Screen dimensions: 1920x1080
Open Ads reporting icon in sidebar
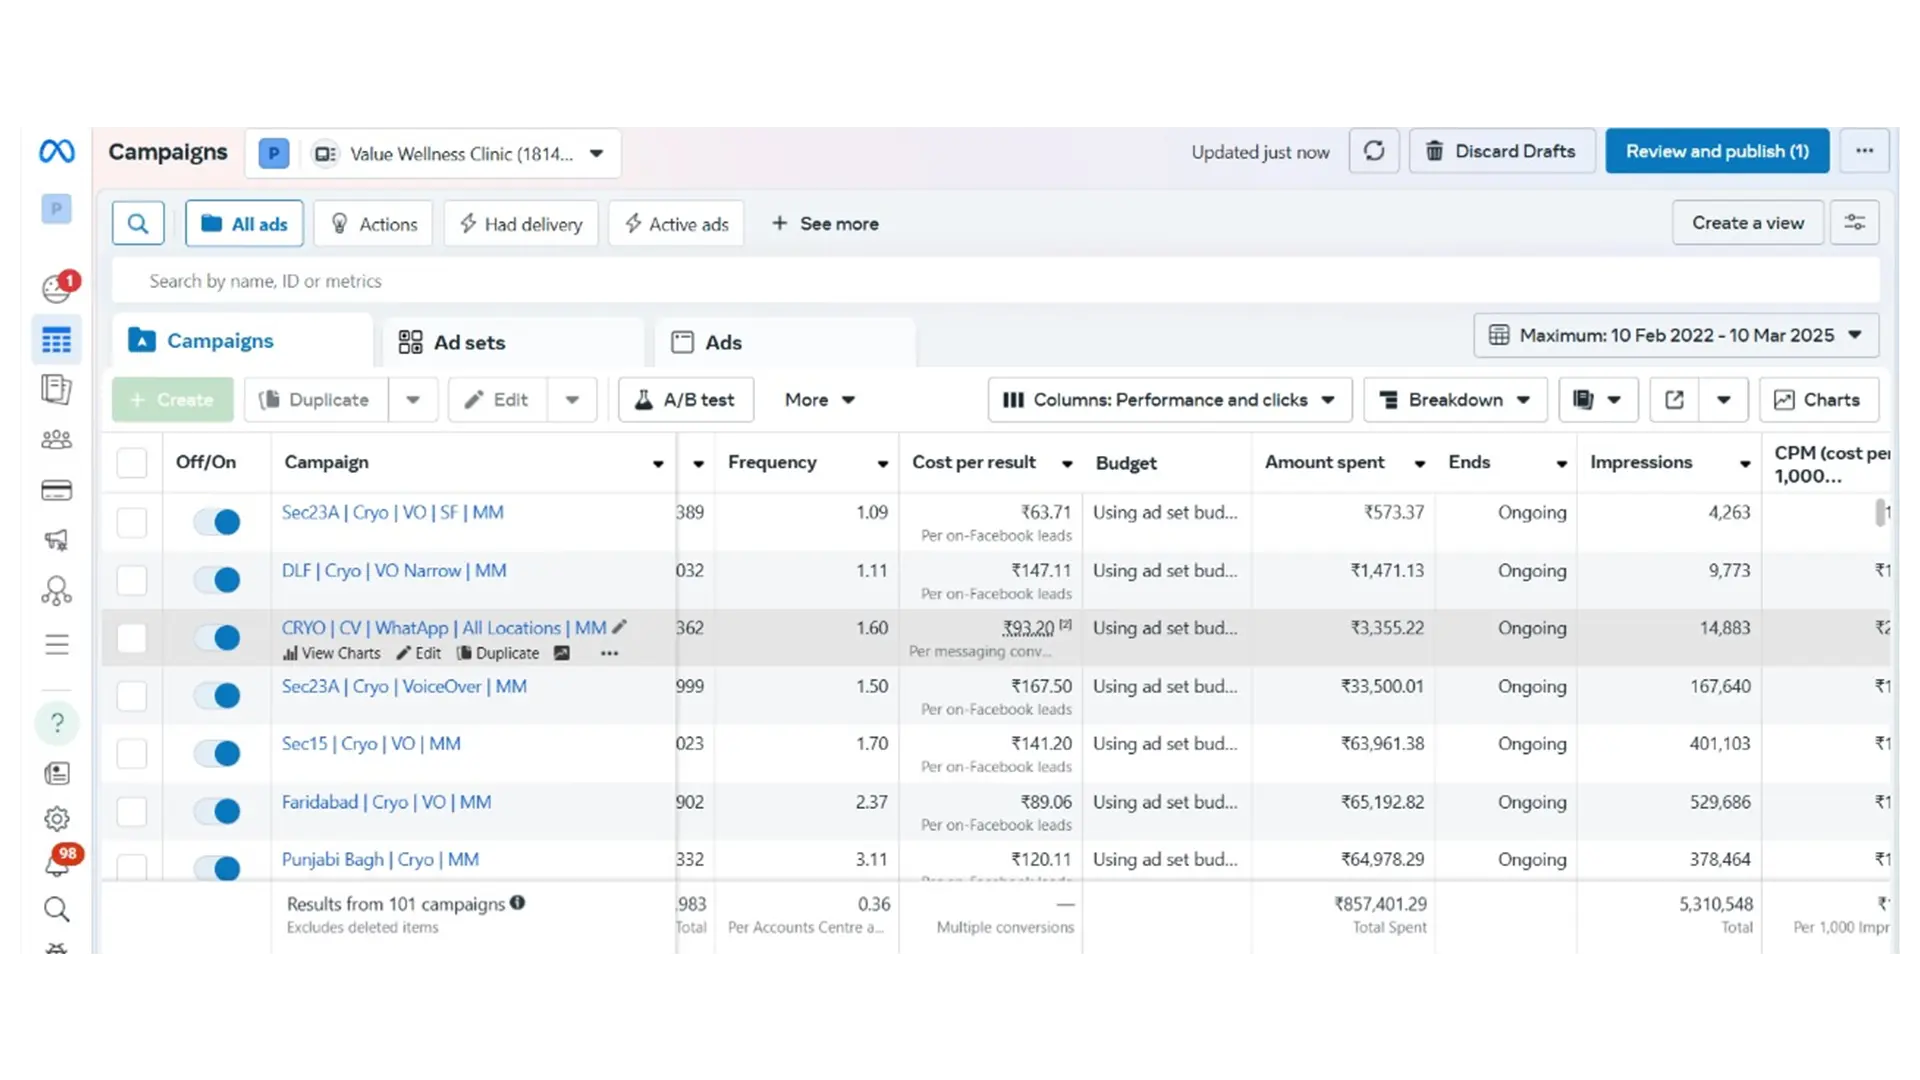click(57, 389)
